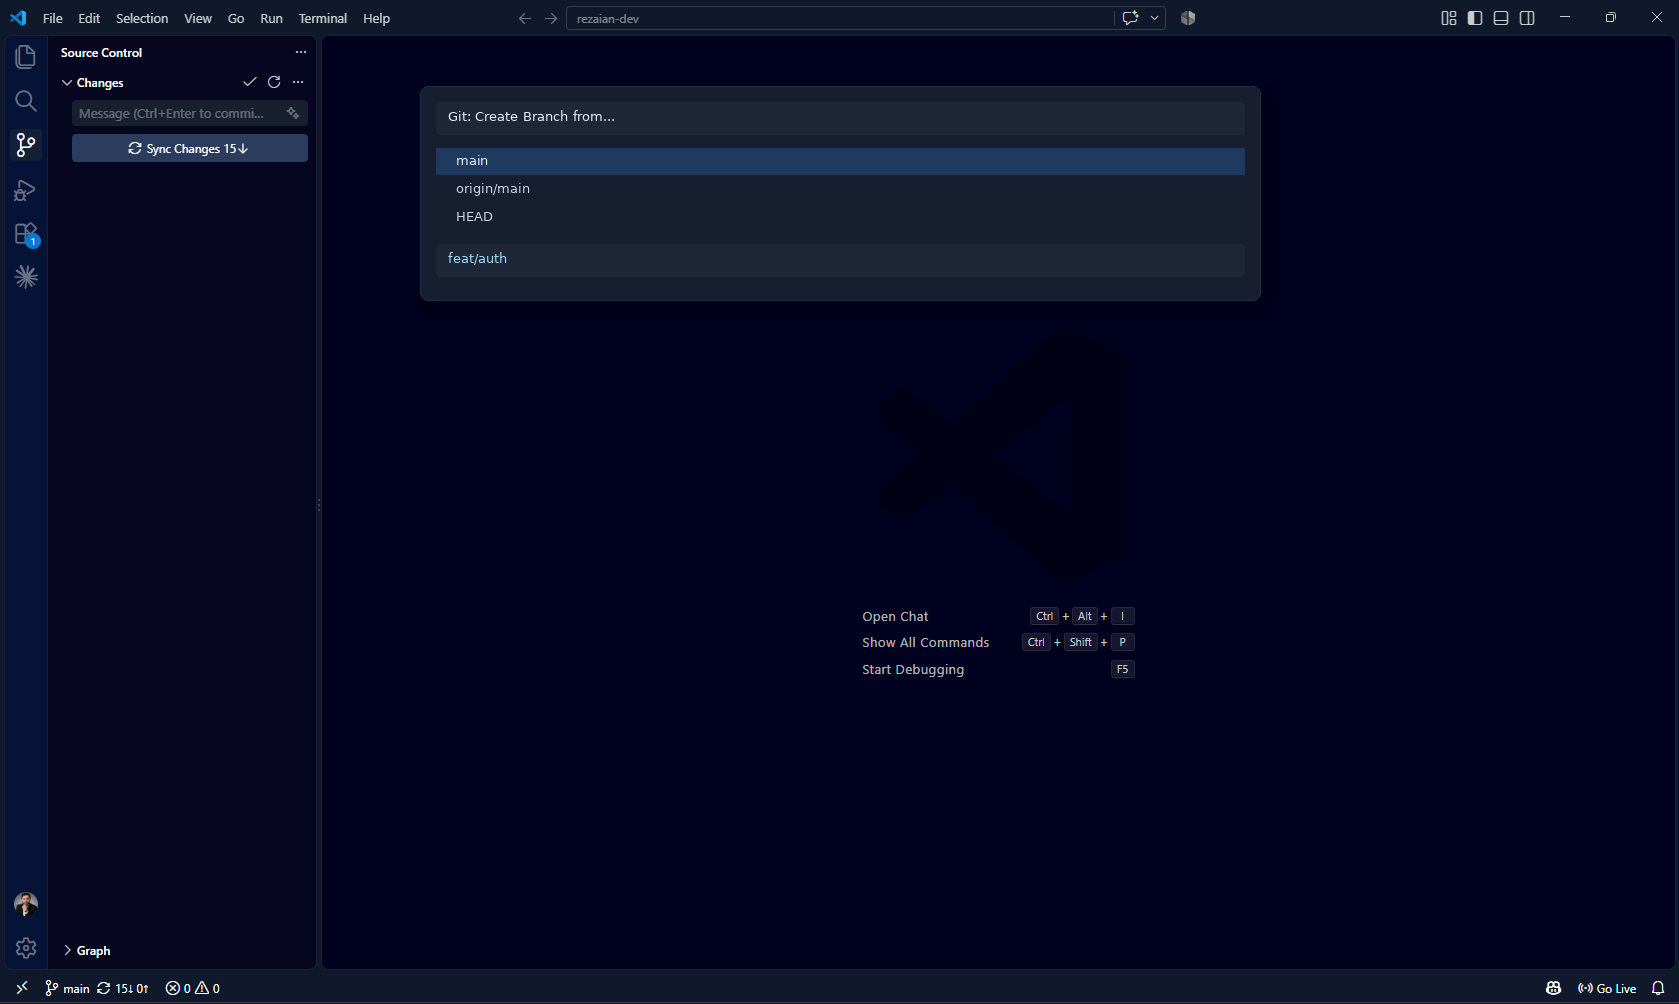Open the Extensions view with update badge
1679x1004 pixels.
pos(26,234)
